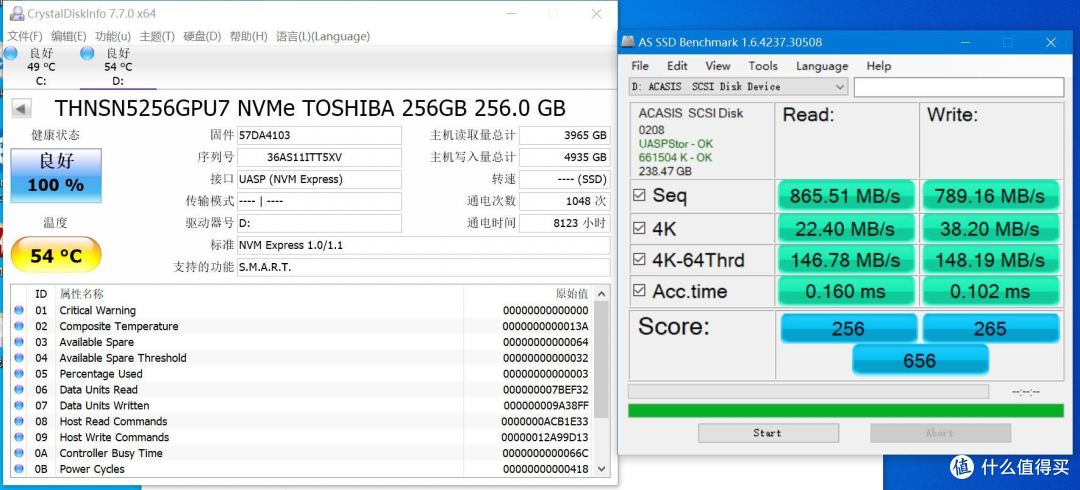Image resolution: width=1080 pixels, height=490 pixels.
Task: Click the write score 265 box
Action: point(990,329)
